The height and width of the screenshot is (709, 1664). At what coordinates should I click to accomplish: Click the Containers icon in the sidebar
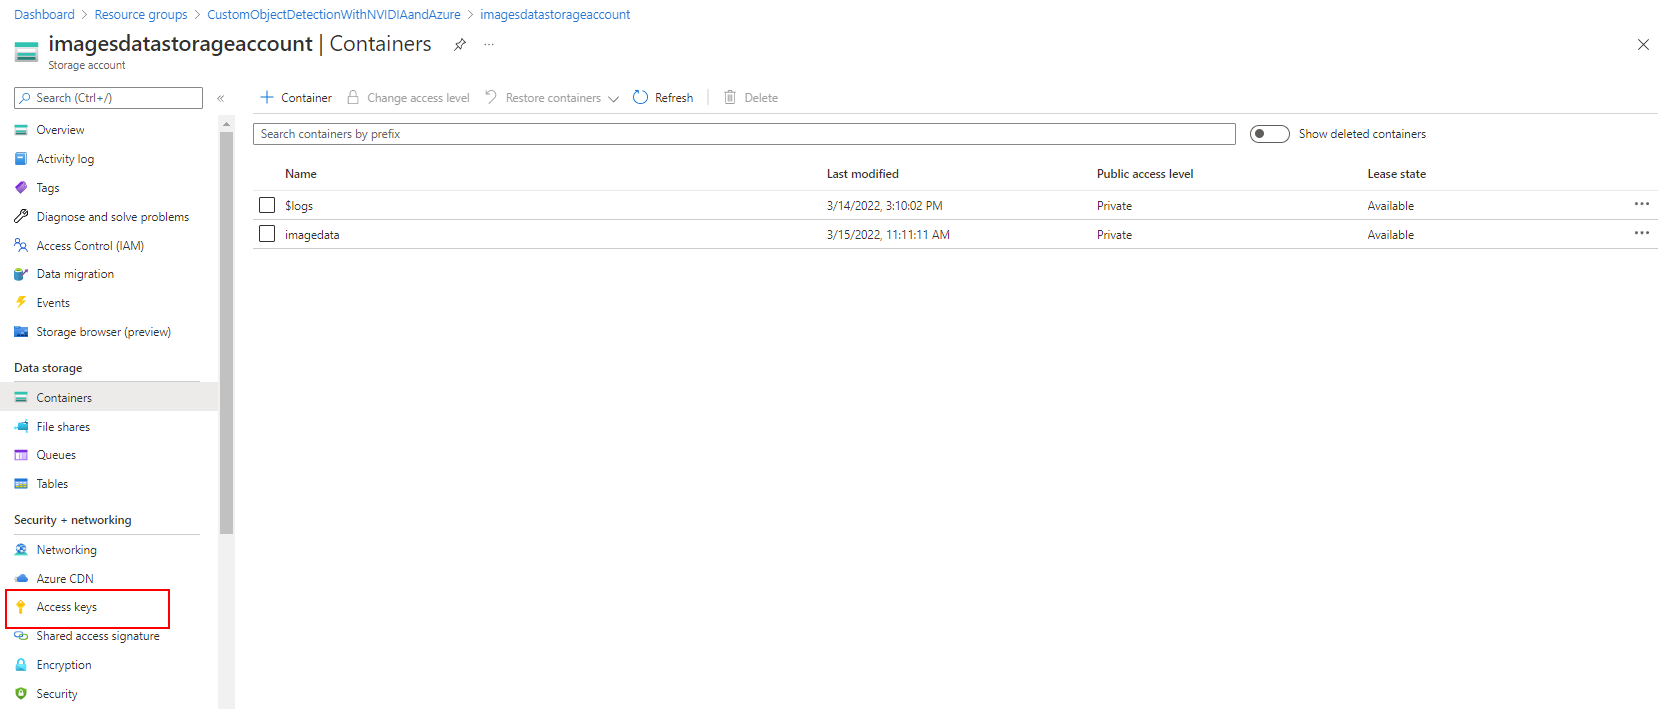click(21, 398)
